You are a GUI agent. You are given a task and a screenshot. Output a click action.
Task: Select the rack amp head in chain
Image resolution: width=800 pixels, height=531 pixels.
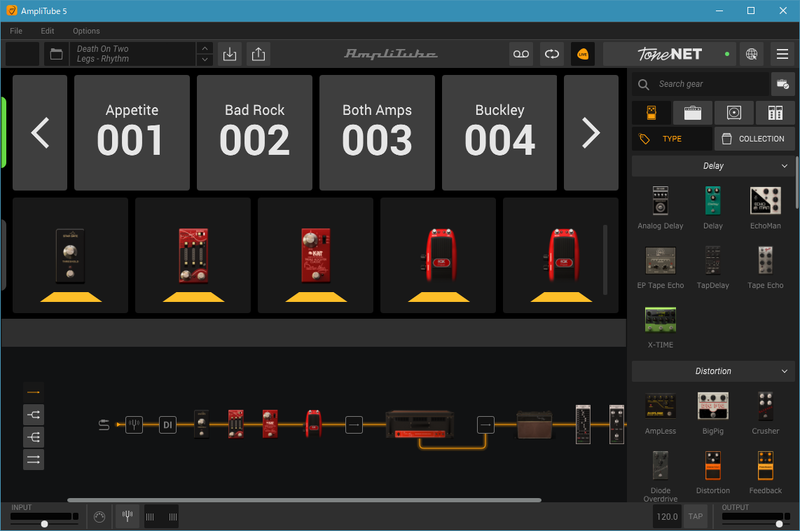tap(420, 424)
